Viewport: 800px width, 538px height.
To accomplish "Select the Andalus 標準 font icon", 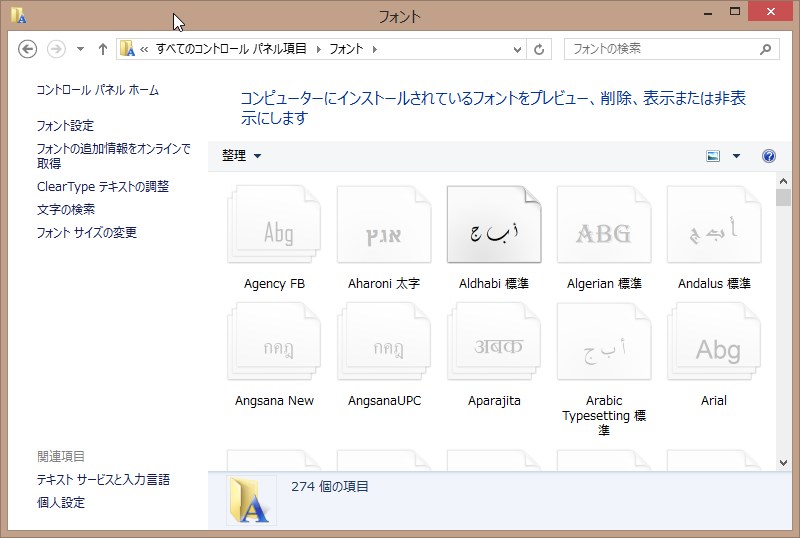I will point(714,225).
